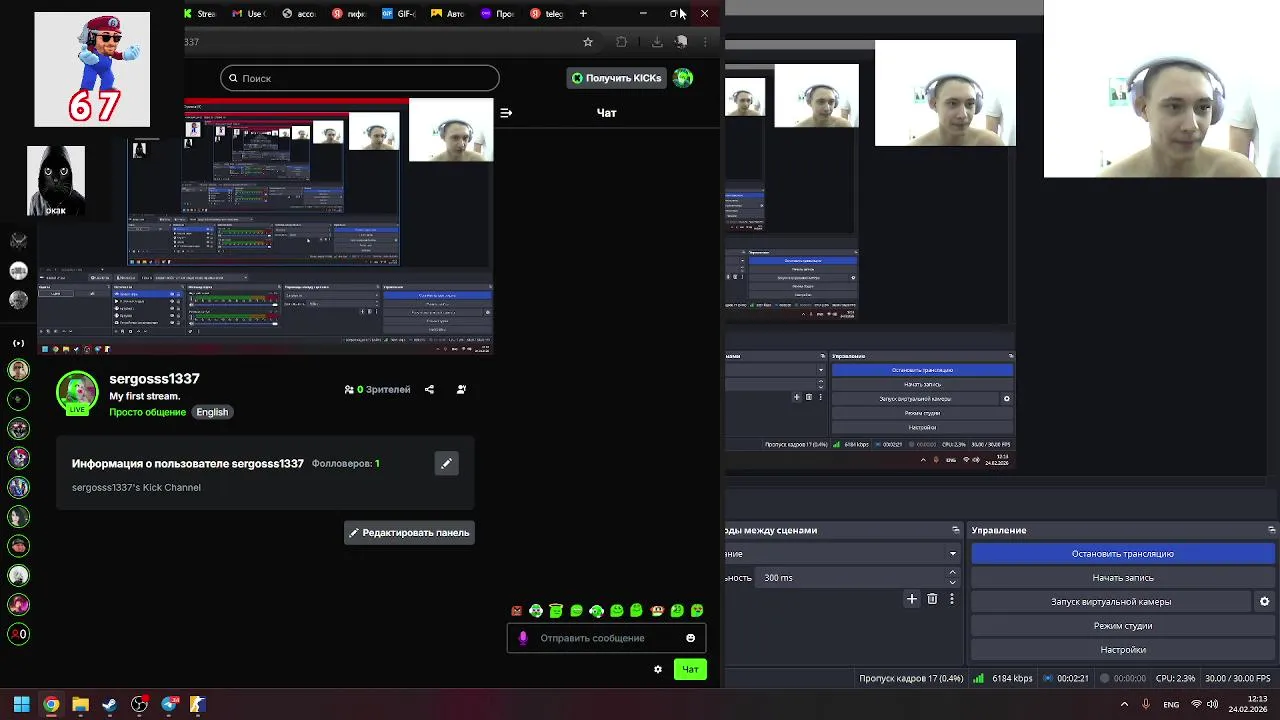The width and height of the screenshot is (1280, 720).
Task: Click the sergosss1337 channel avatar
Action: click(x=77, y=392)
